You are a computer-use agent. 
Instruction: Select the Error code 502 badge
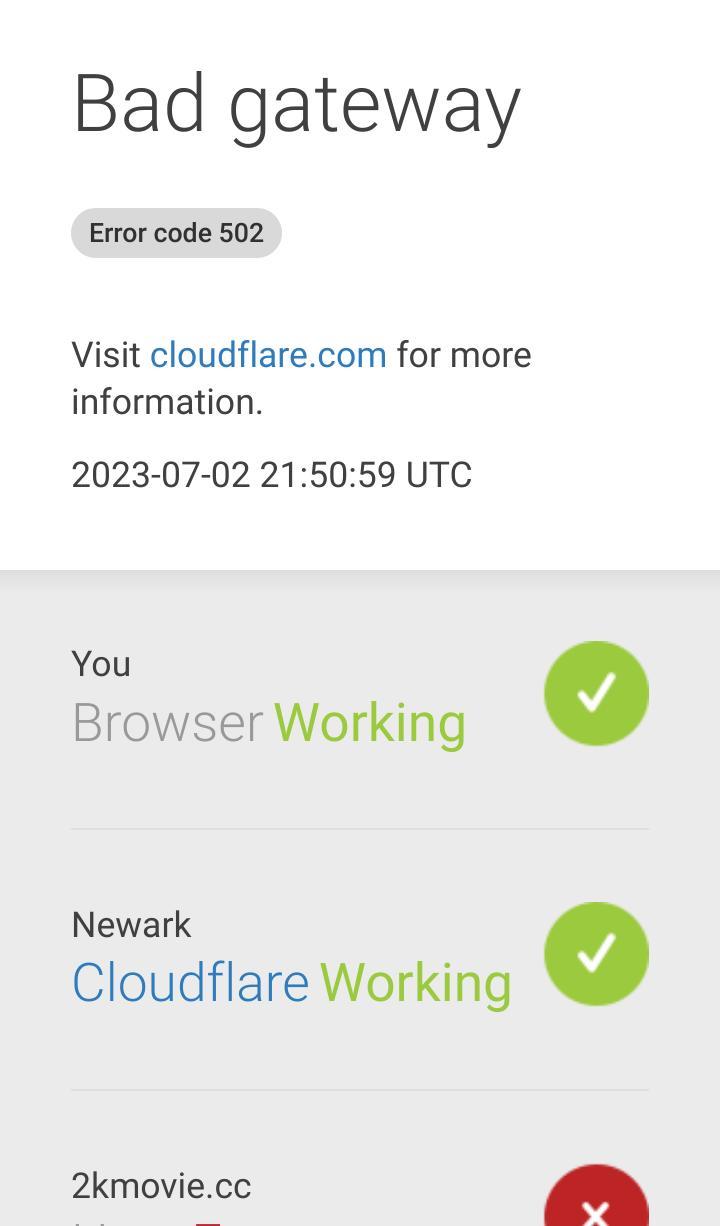click(x=176, y=233)
